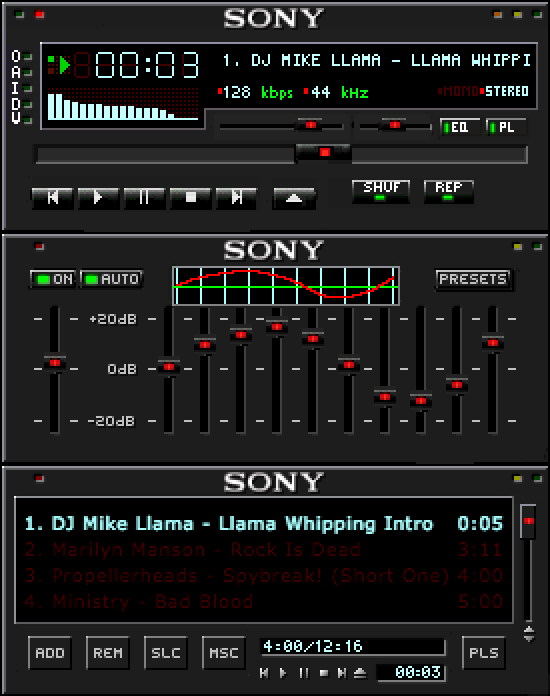The width and height of the screenshot is (550, 696).
Task: Toggle playlist window via PL button
Action: click(506, 127)
